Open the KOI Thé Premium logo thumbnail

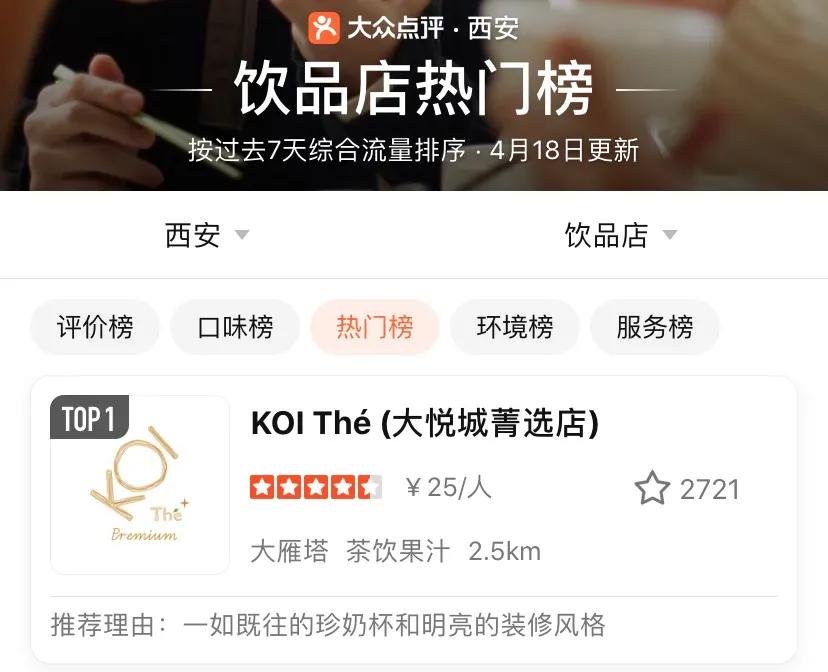tap(140, 485)
